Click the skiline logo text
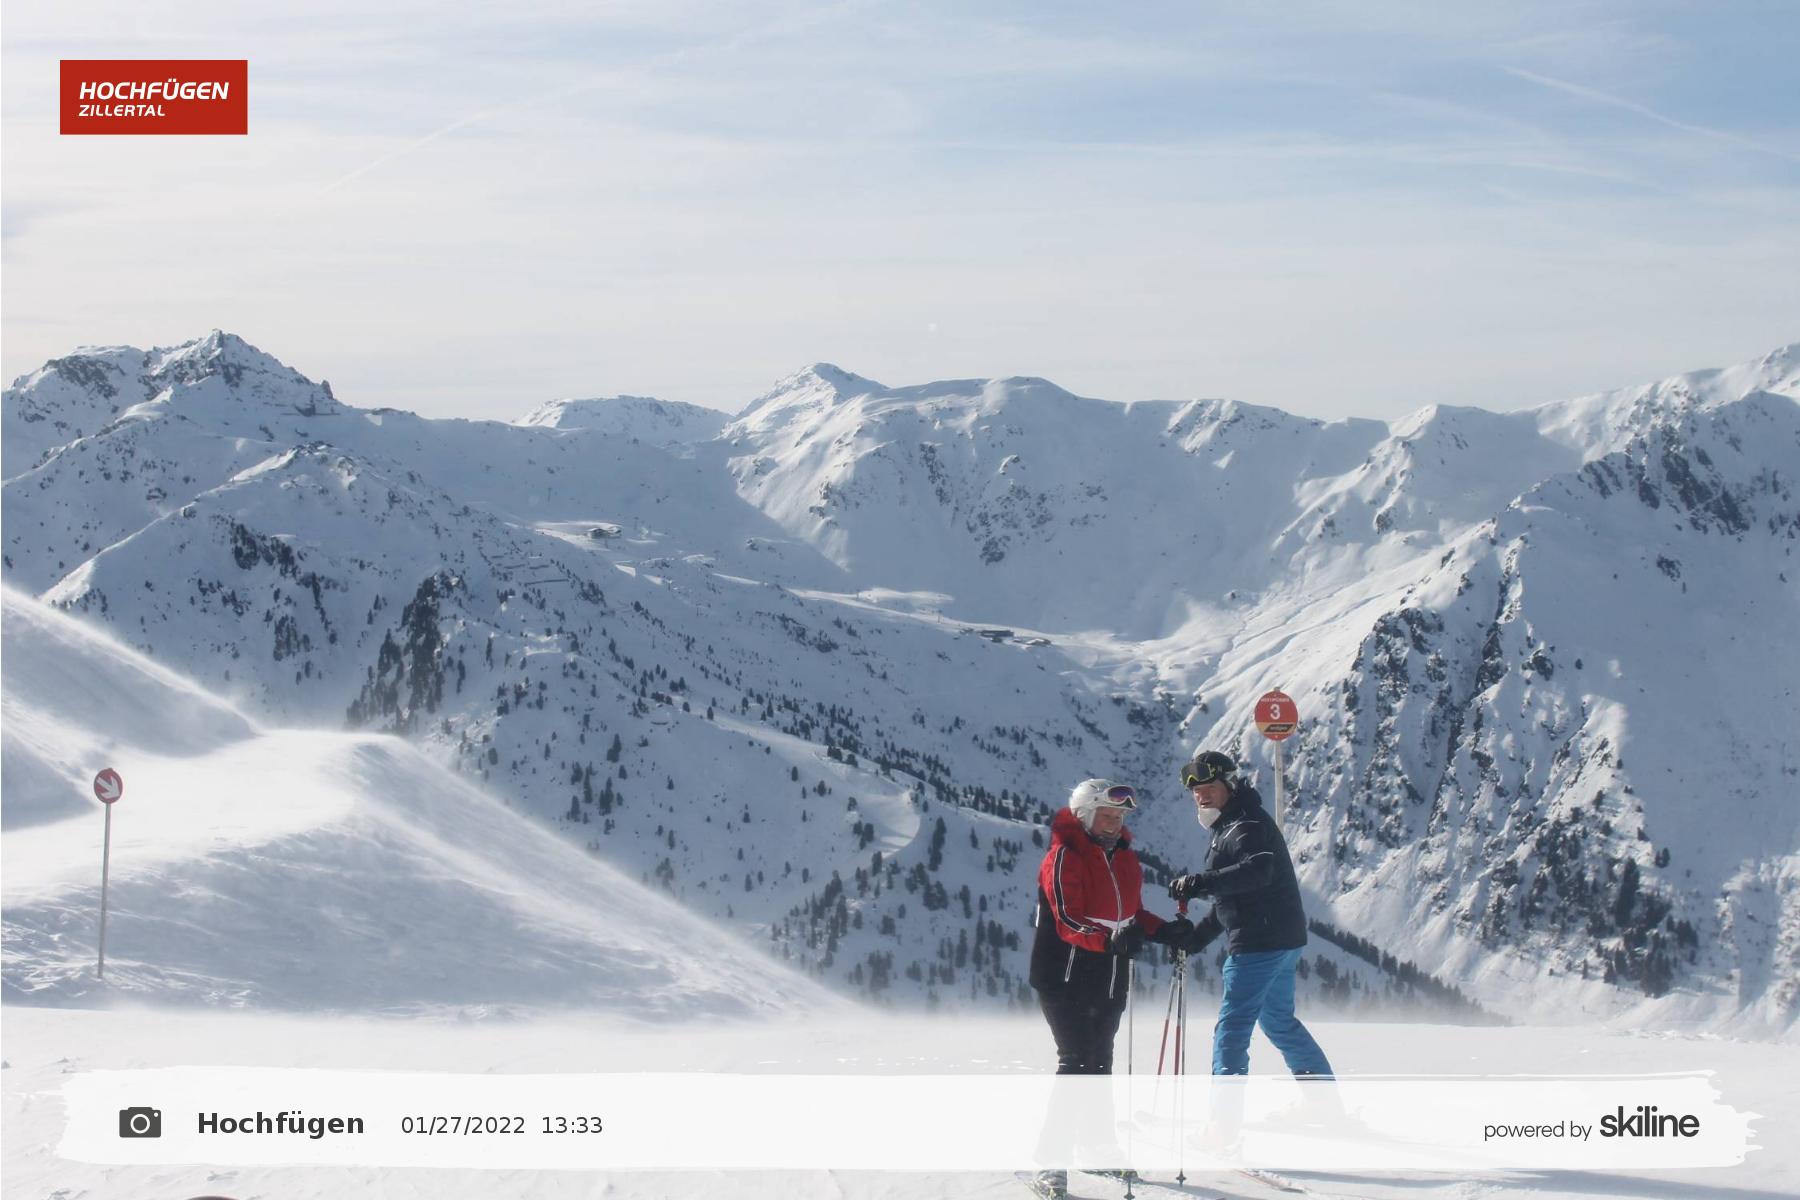The width and height of the screenshot is (1800, 1200). (1648, 1123)
